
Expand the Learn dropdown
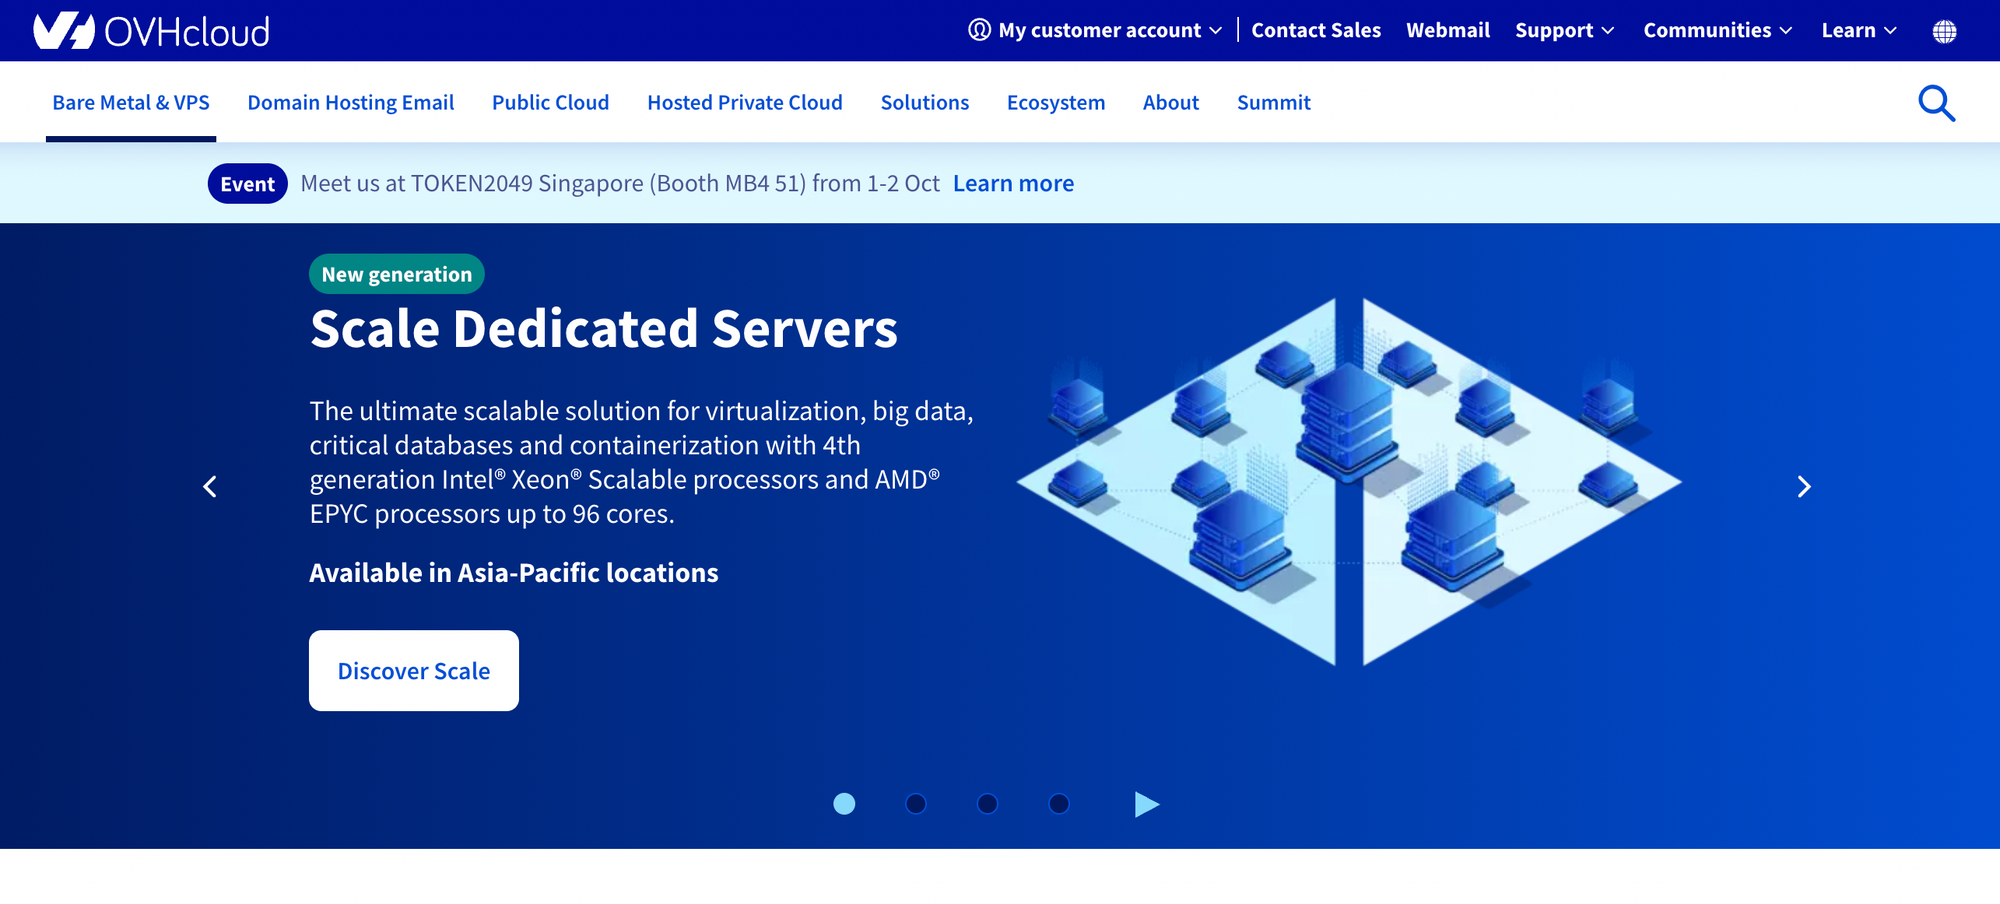point(1859,30)
